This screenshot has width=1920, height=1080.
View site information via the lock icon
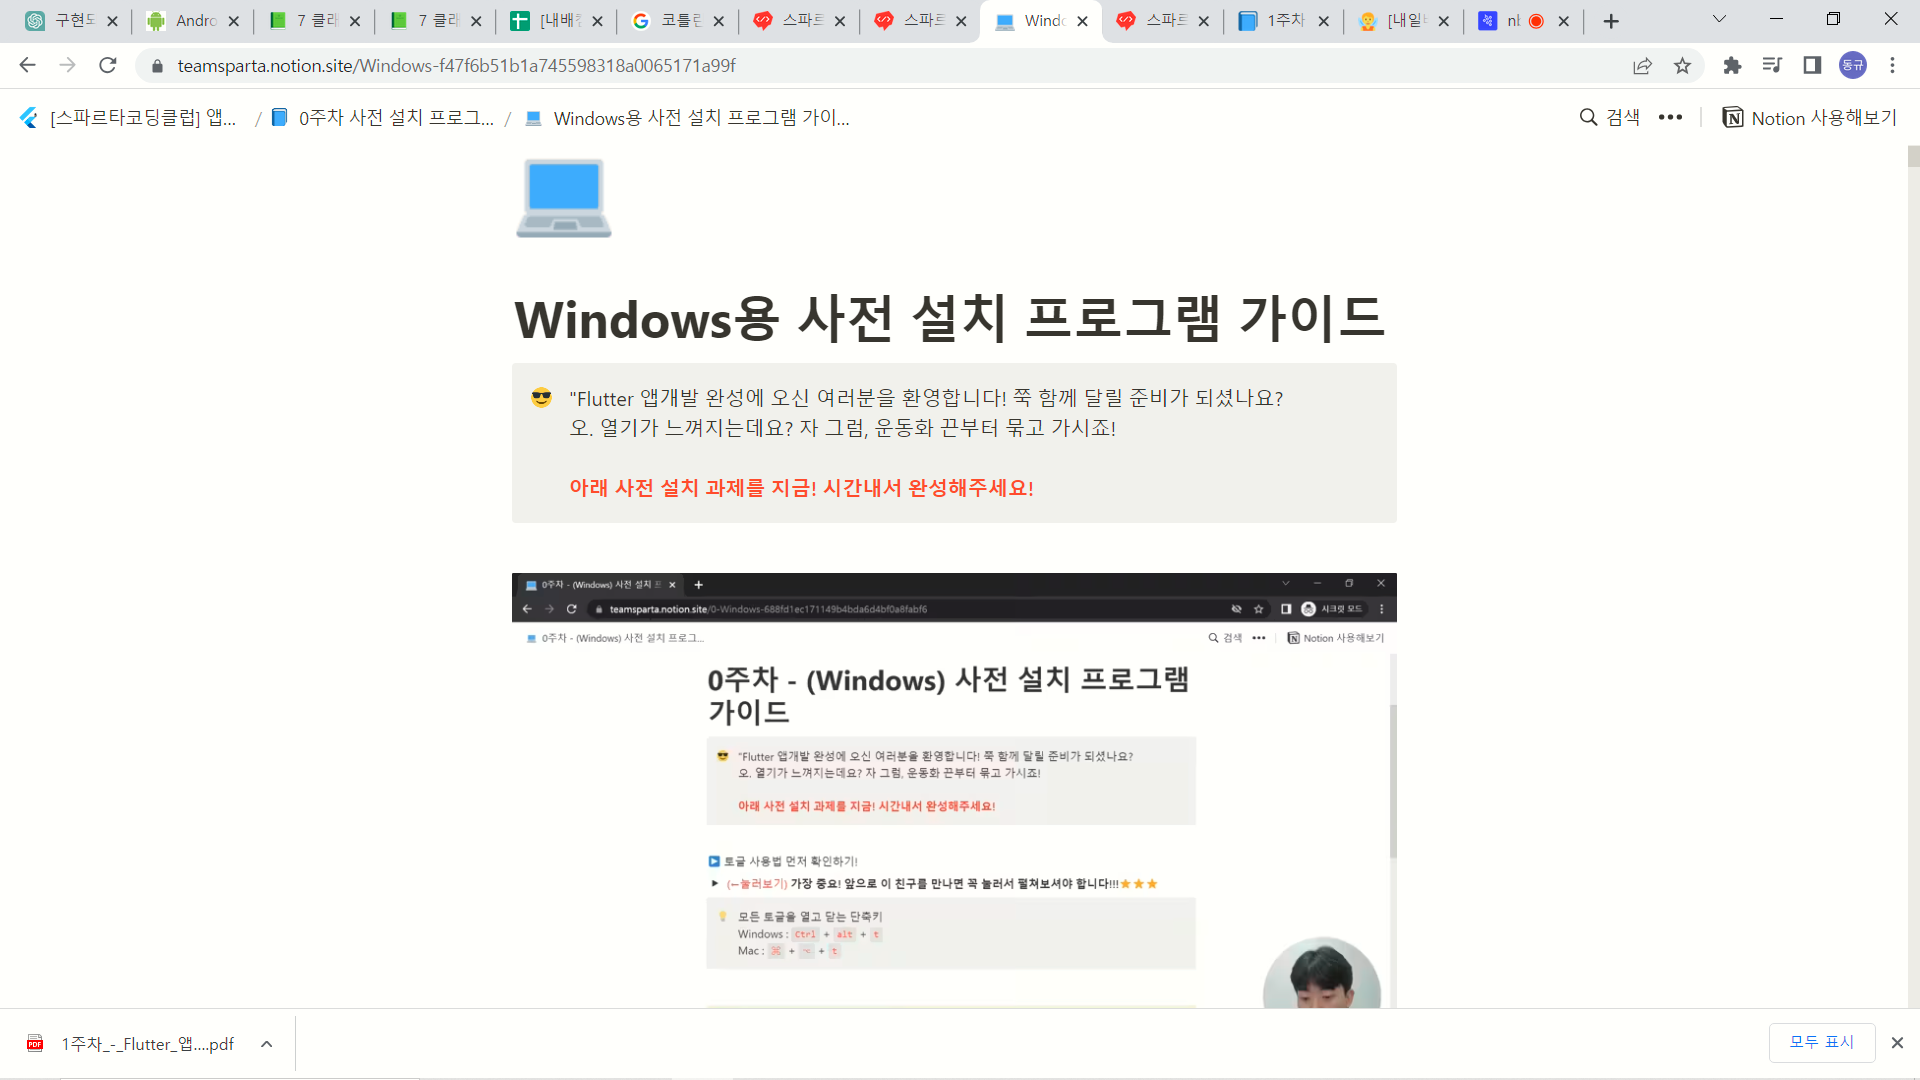157,66
